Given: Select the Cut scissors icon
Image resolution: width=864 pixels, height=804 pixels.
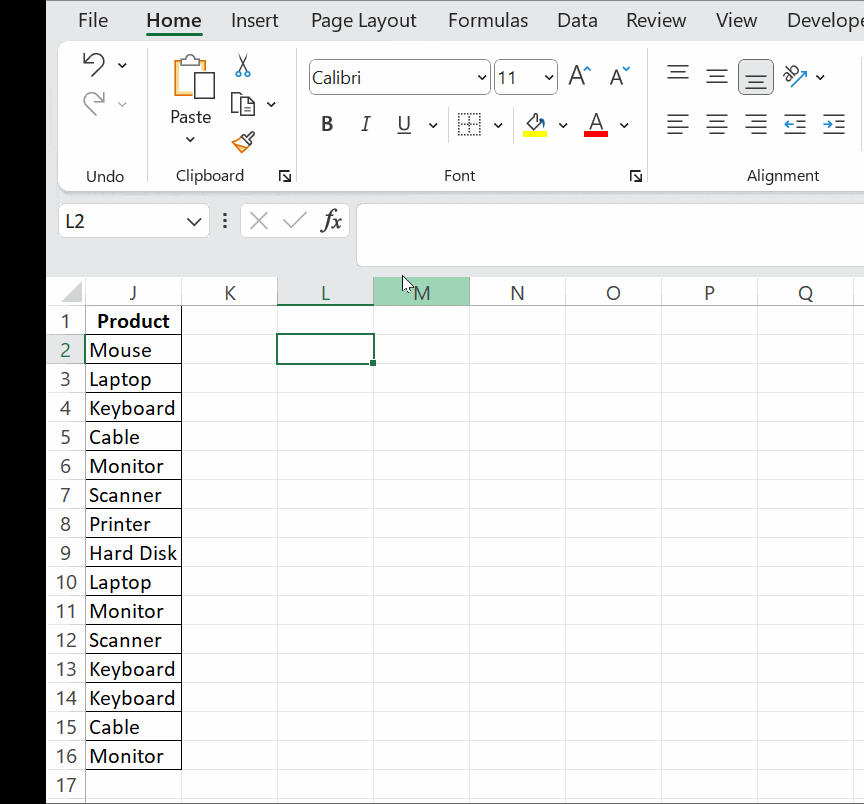Looking at the screenshot, I should (x=242, y=64).
